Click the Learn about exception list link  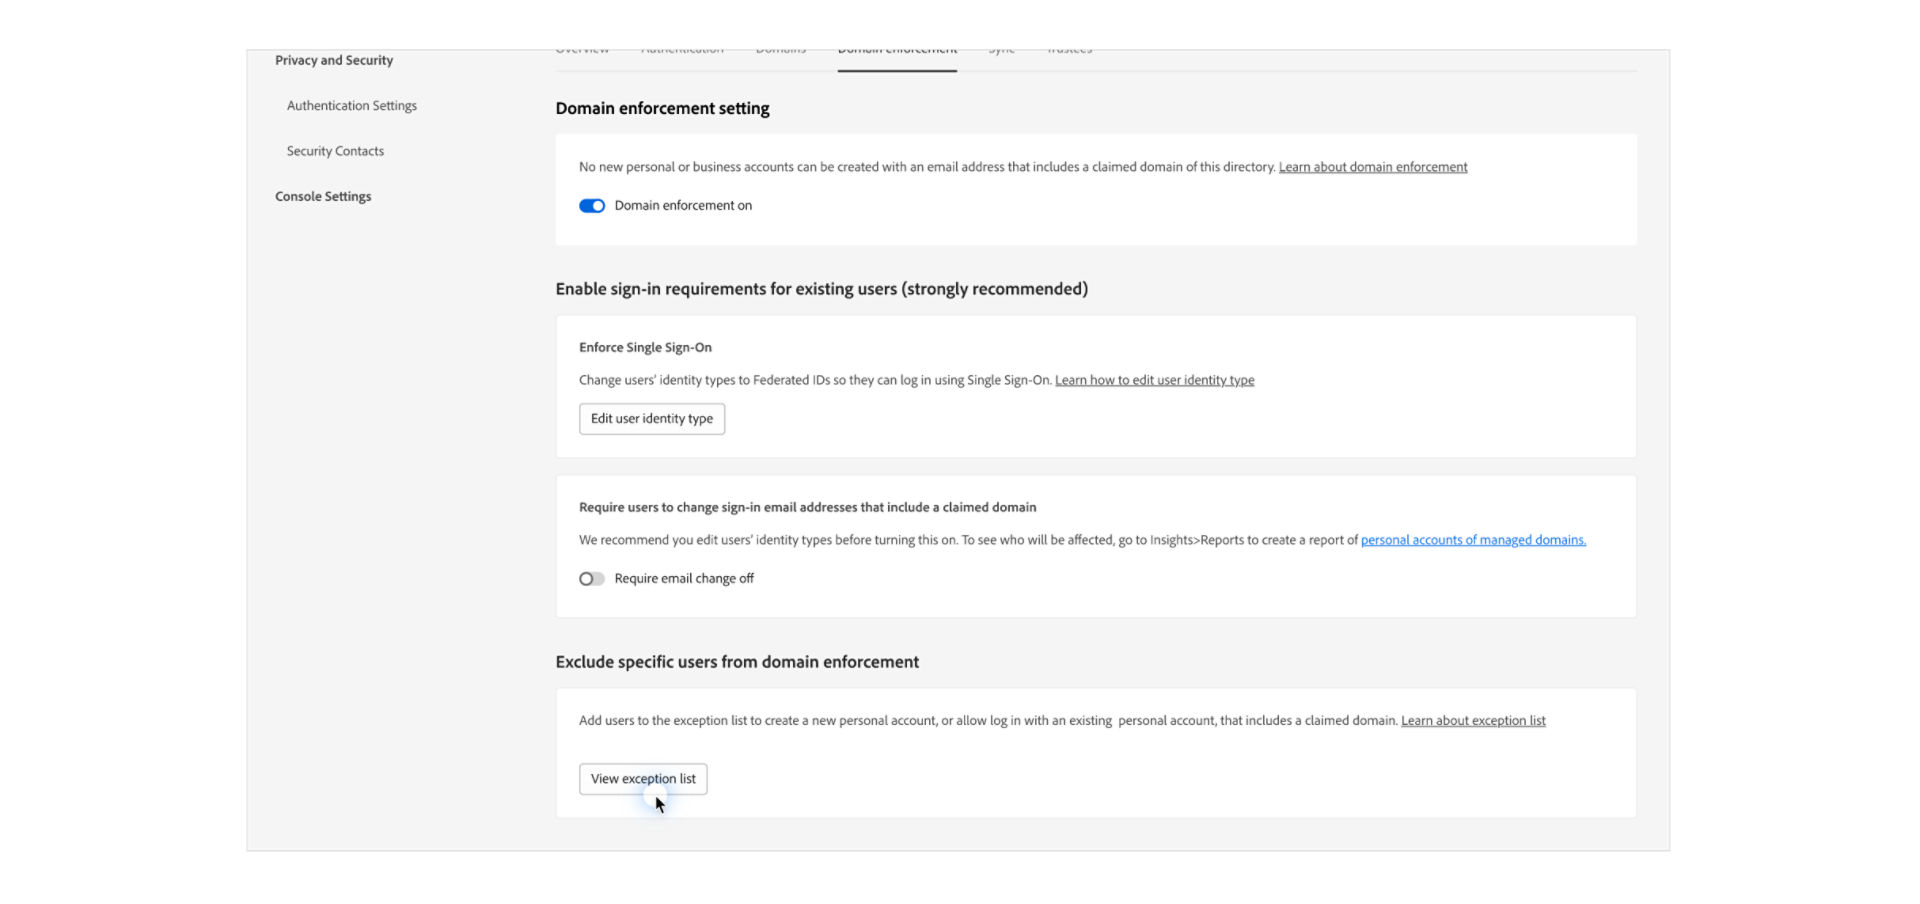[x=1473, y=720]
